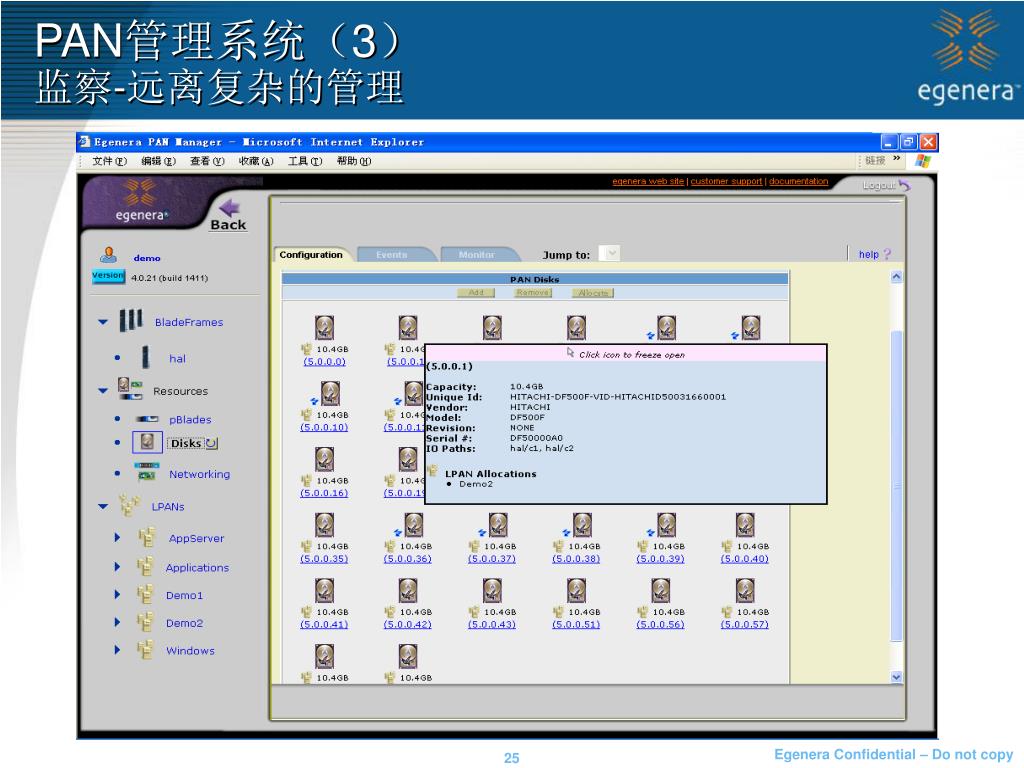Open the 查看(V) menu
The image size is (1024, 768).
[207, 161]
